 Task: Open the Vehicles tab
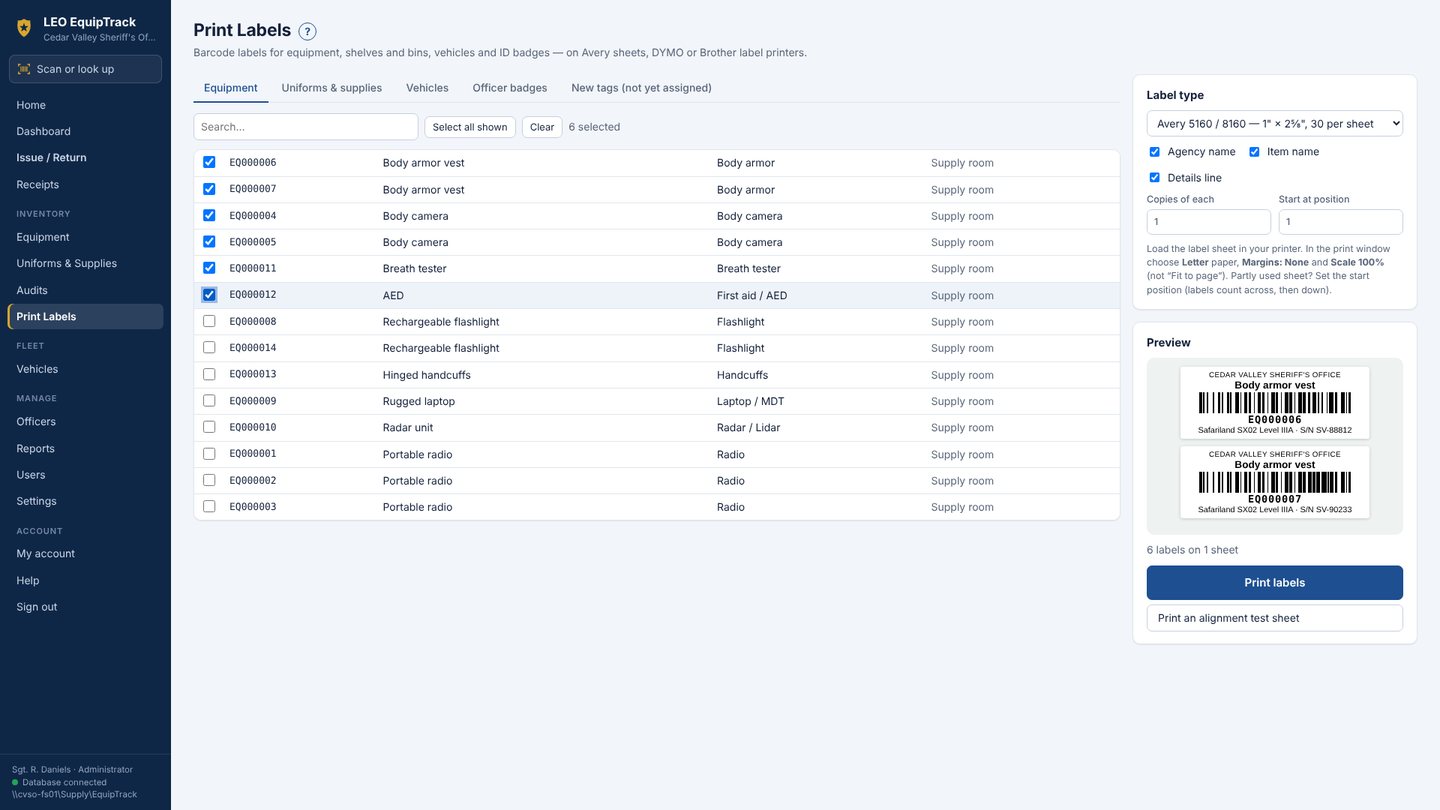click(427, 88)
